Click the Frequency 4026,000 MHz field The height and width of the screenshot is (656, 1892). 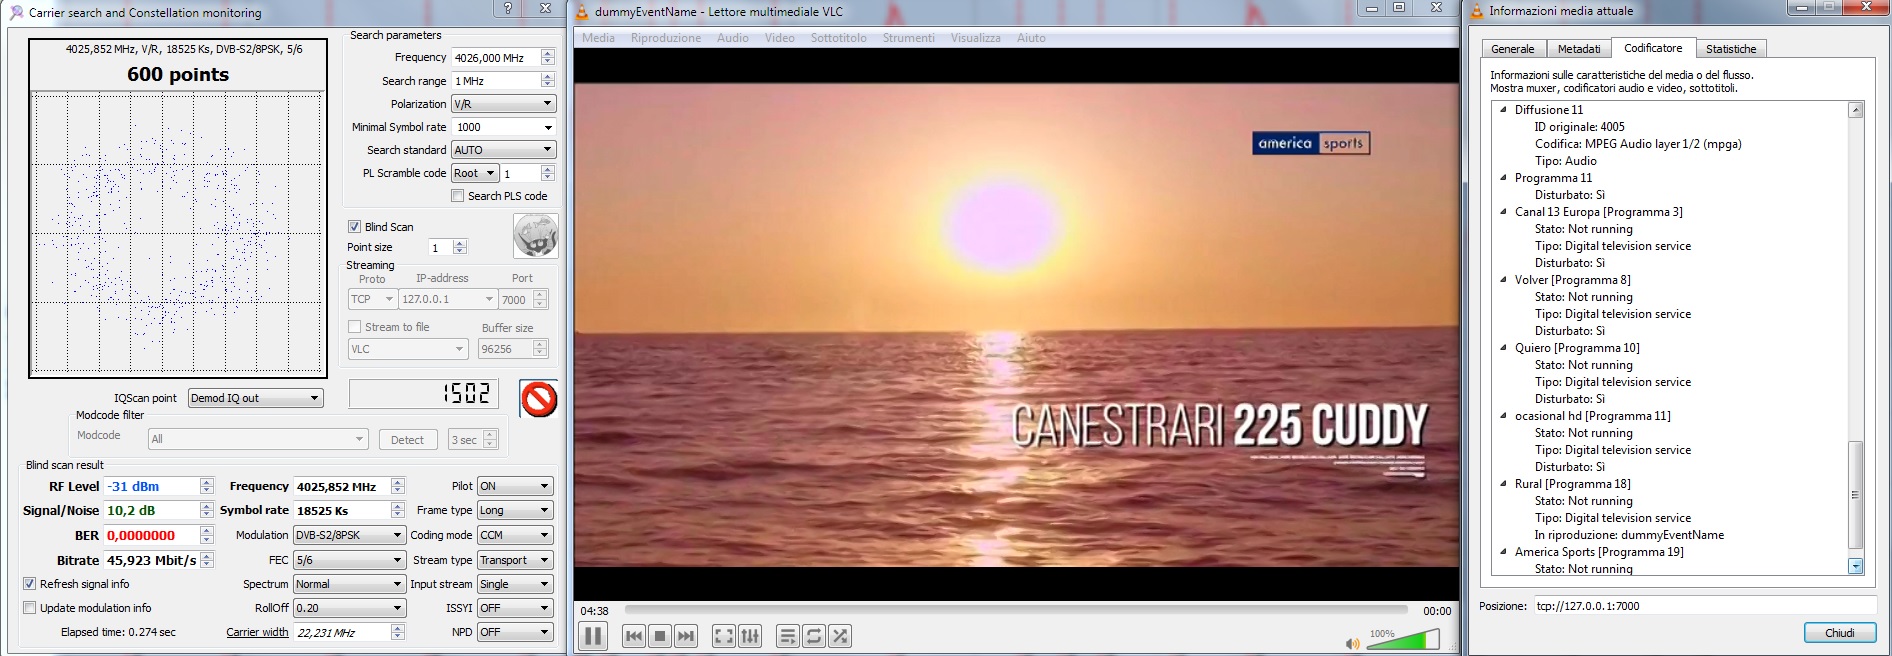(x=496, y=58)
